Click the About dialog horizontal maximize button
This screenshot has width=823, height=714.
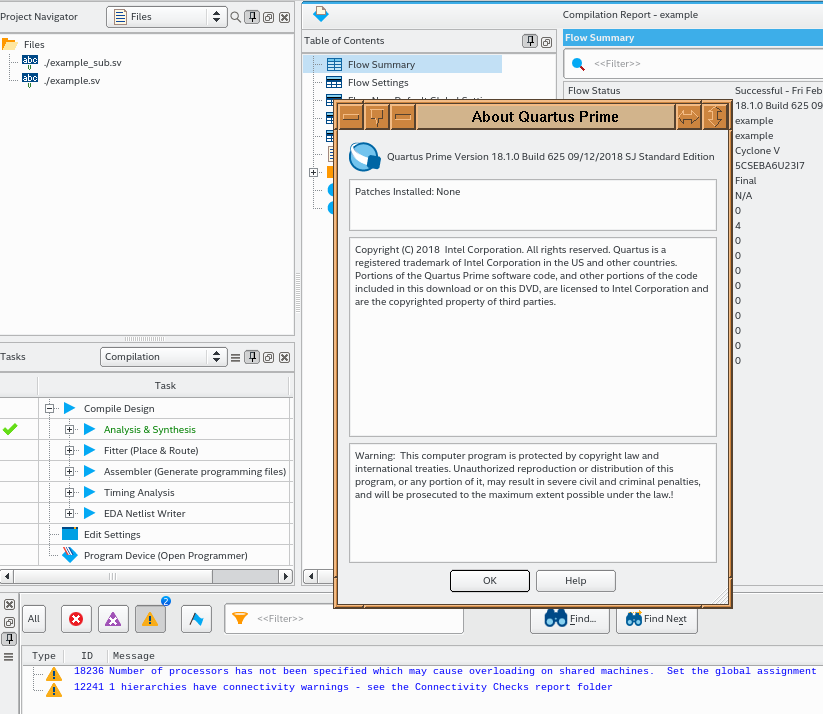tap(688, 117)
